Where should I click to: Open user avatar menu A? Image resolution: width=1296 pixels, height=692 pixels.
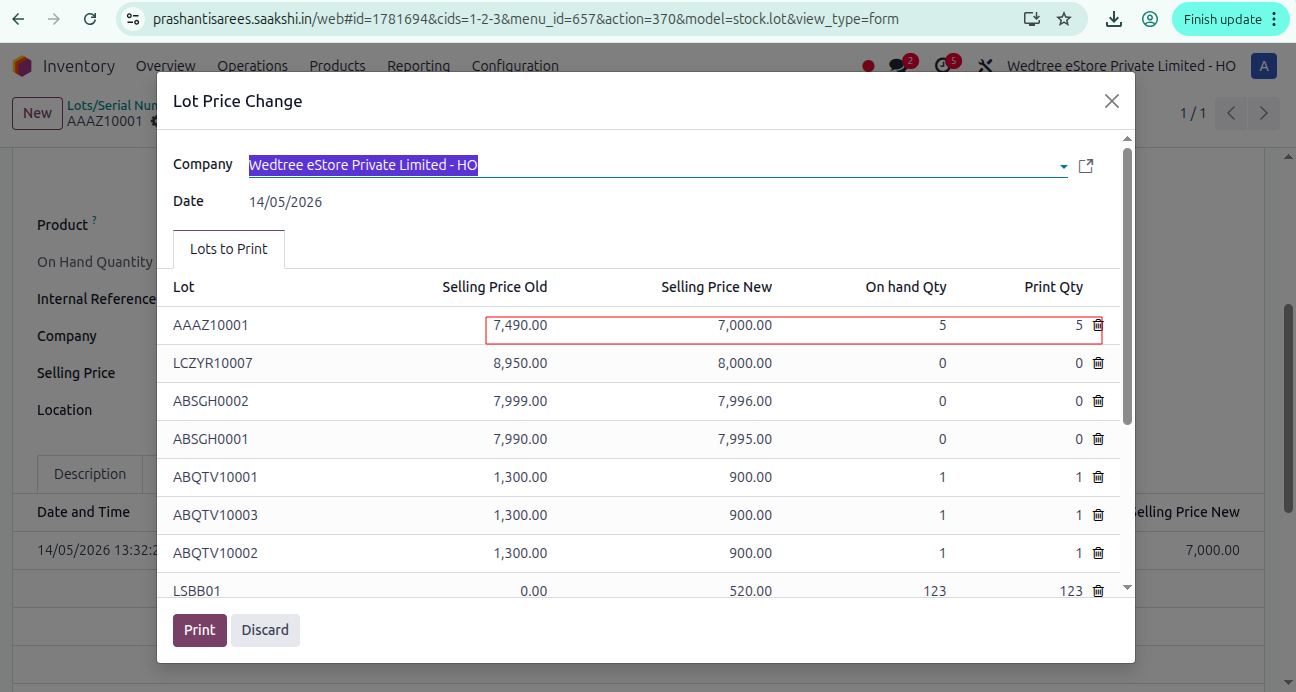[x=1264, y=66]
